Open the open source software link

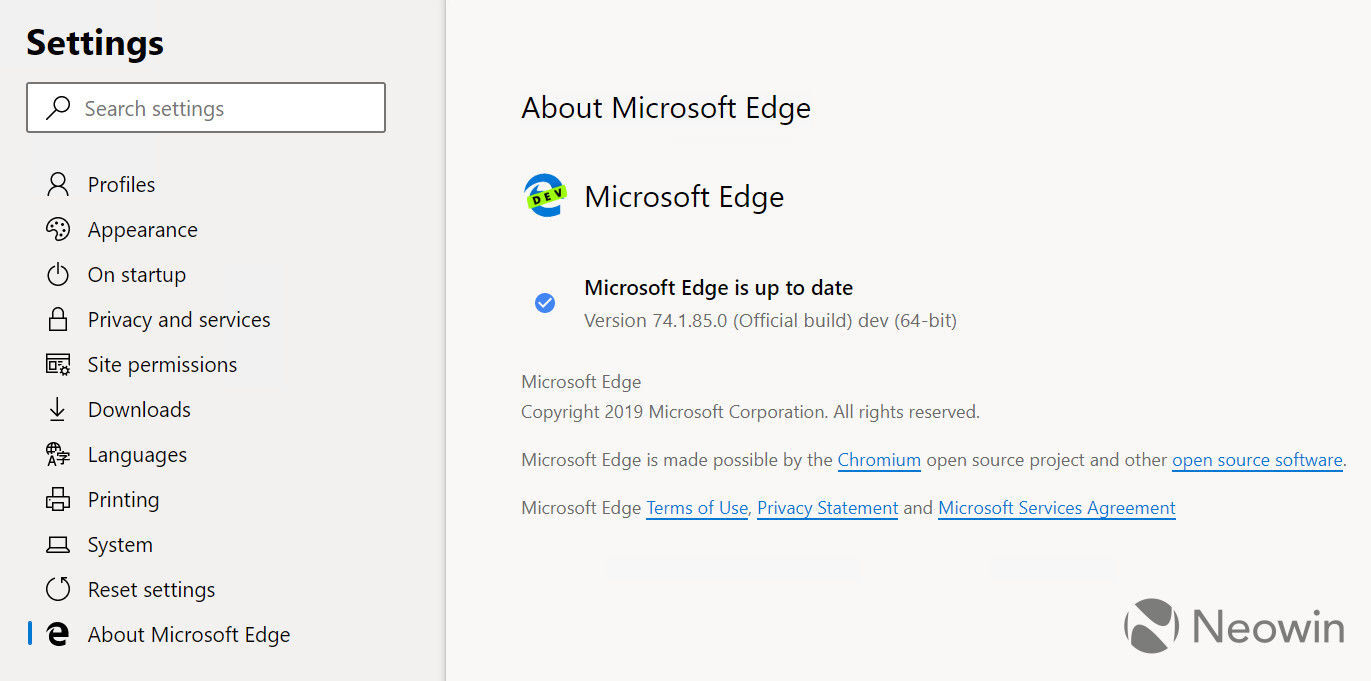coord(1256,460)
